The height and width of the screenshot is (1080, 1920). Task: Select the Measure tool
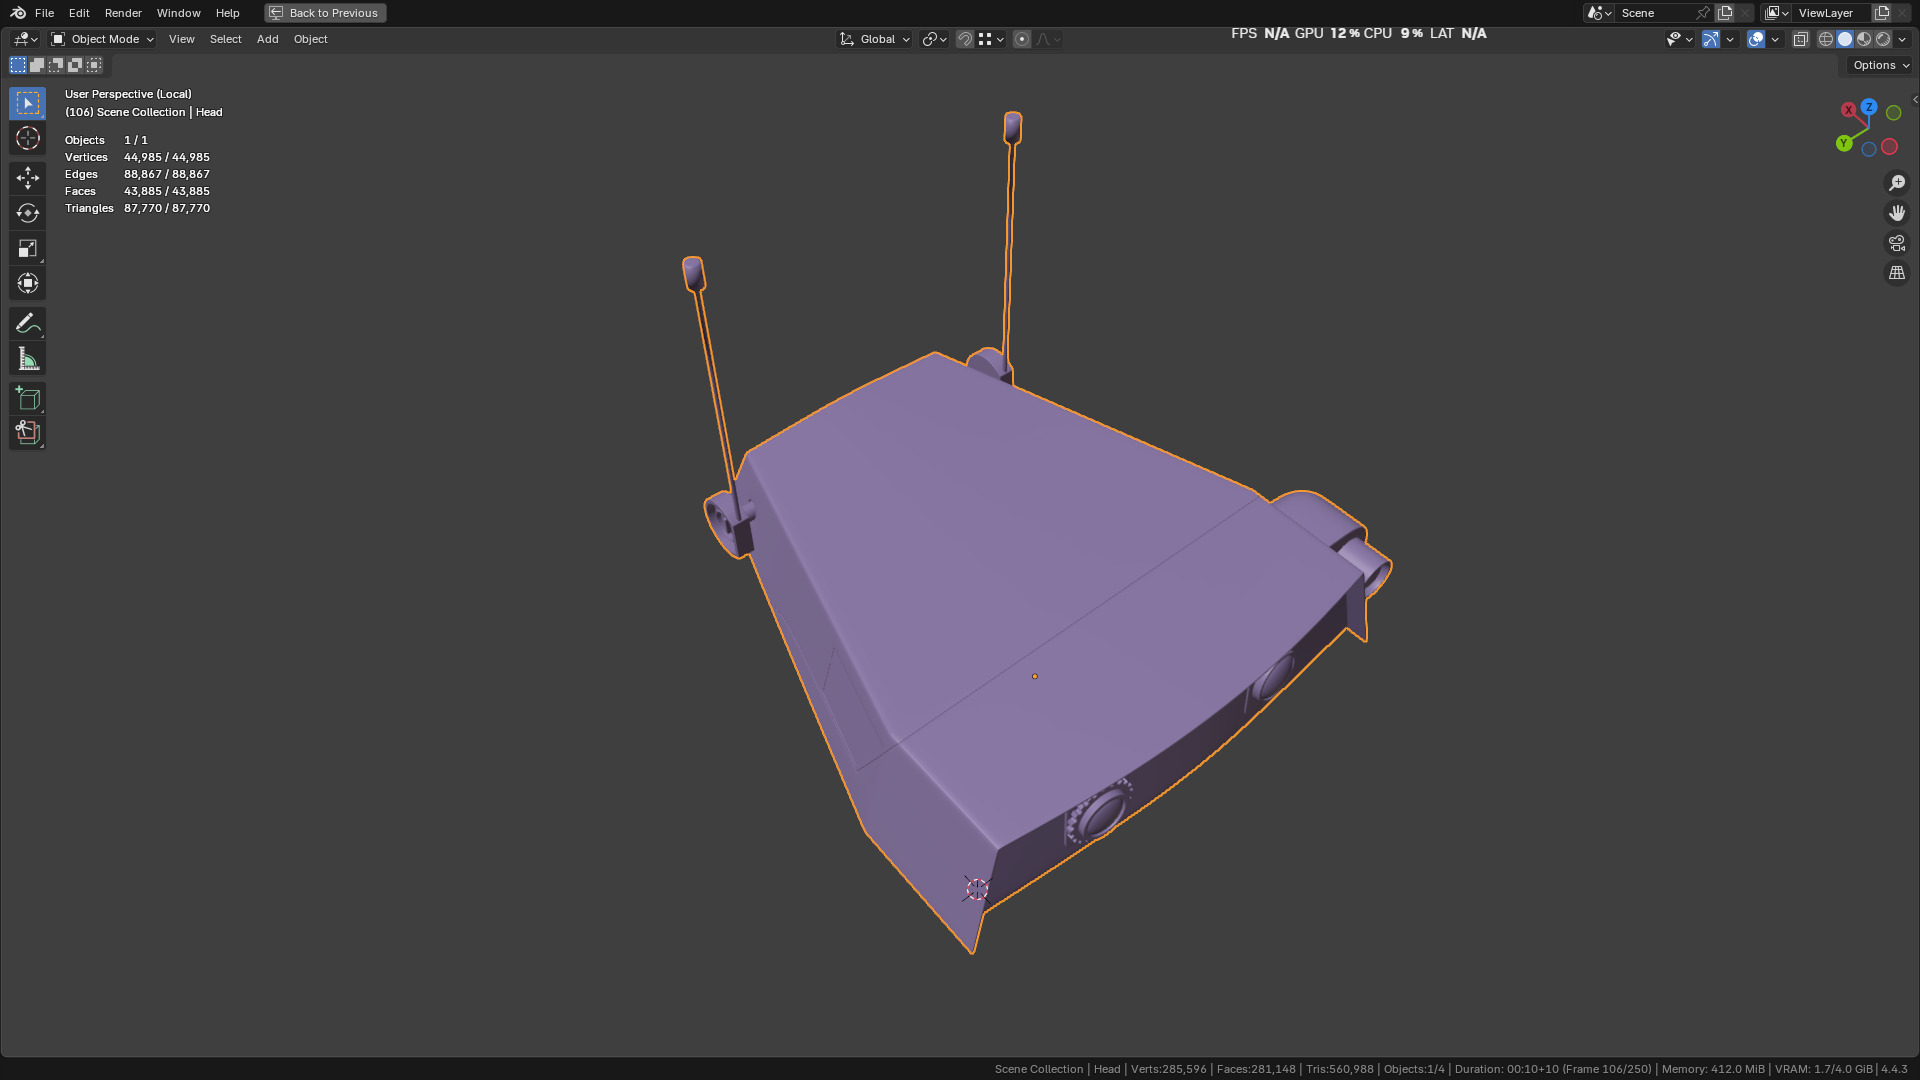tap(27, 358)
